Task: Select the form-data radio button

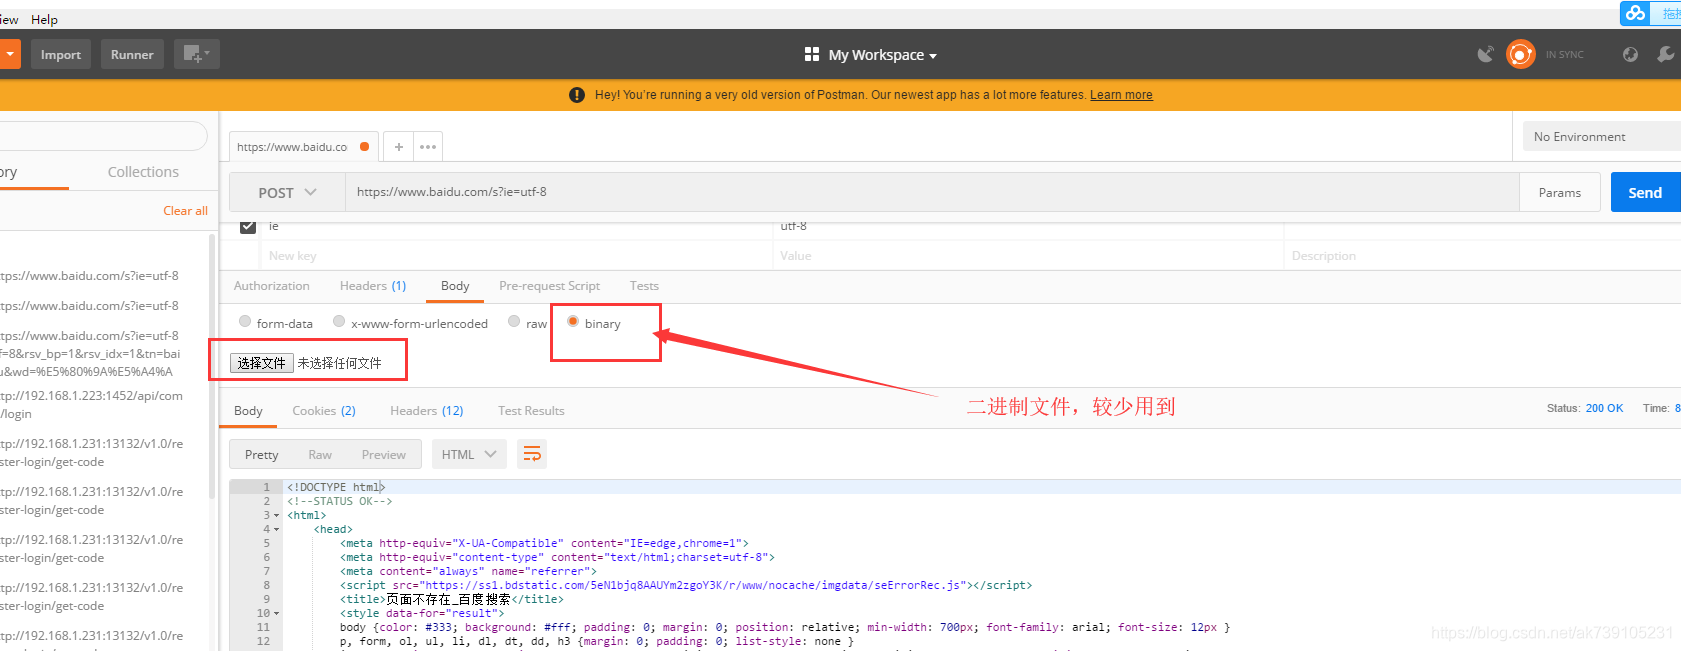Action: click(245, 322)
